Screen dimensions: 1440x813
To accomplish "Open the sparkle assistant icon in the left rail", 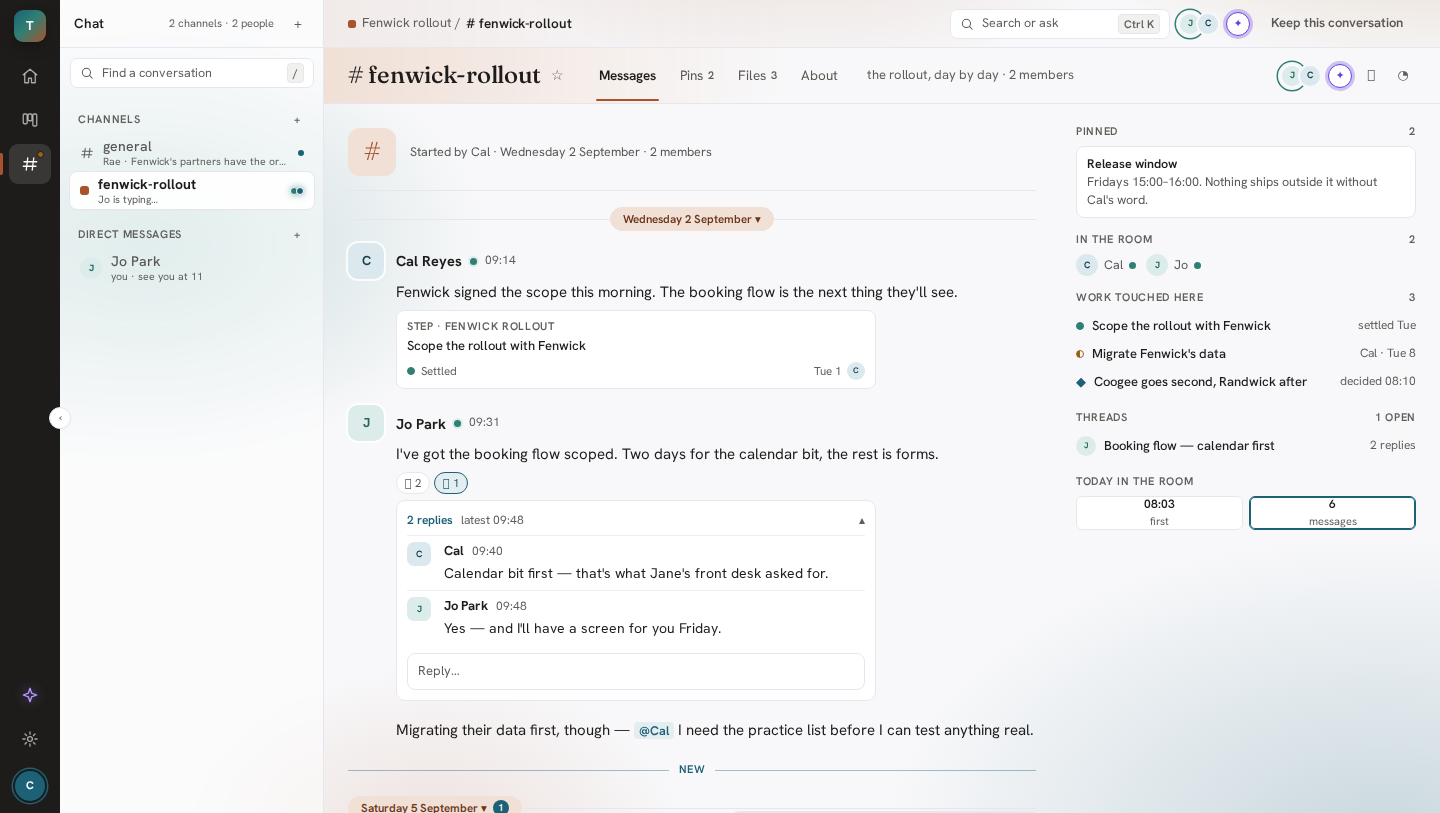I will pyautogui.click(x=30, y=695).
